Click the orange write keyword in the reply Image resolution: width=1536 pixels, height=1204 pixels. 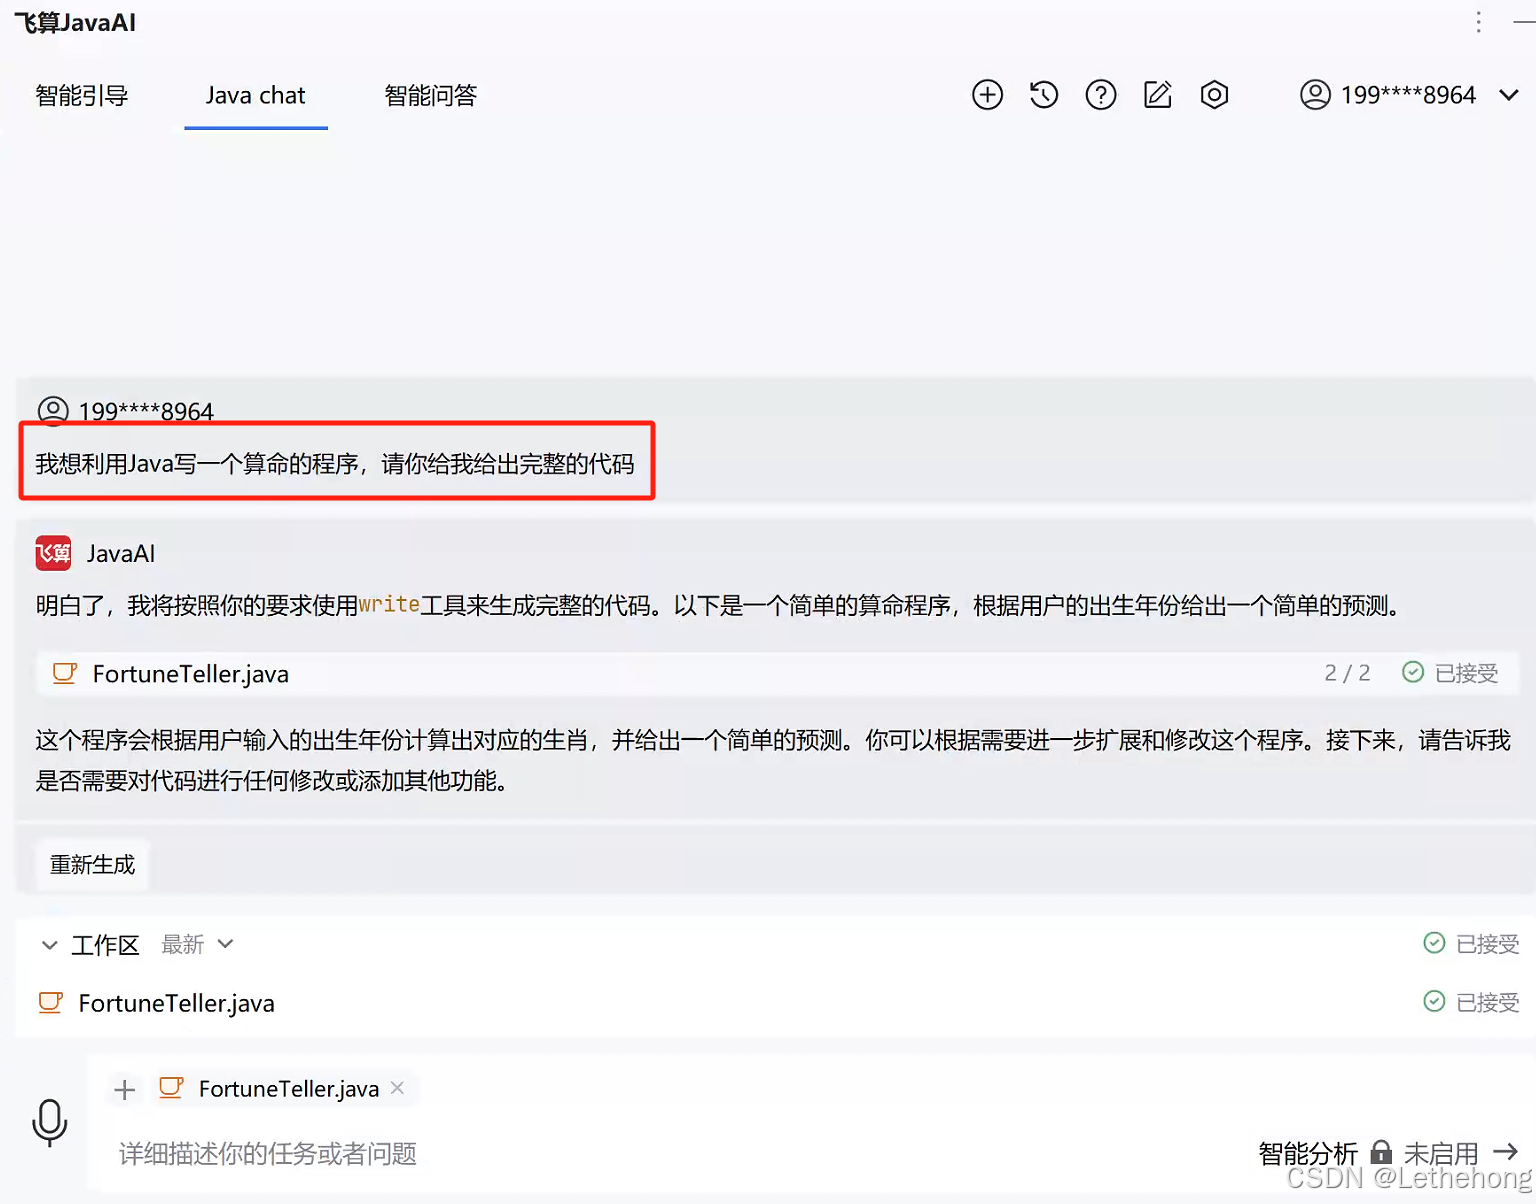point(389,604)
